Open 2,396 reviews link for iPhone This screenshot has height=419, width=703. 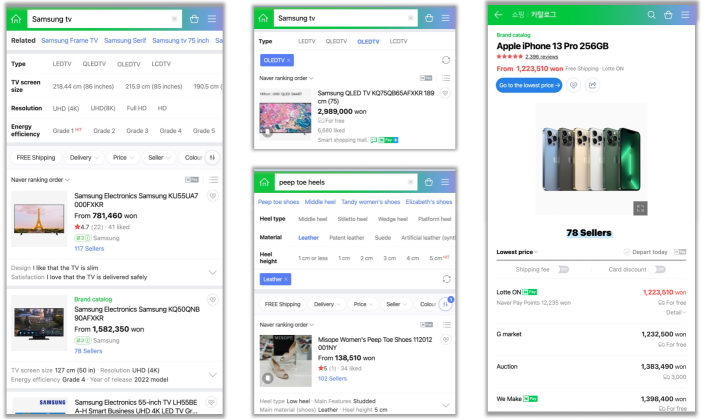542,56
